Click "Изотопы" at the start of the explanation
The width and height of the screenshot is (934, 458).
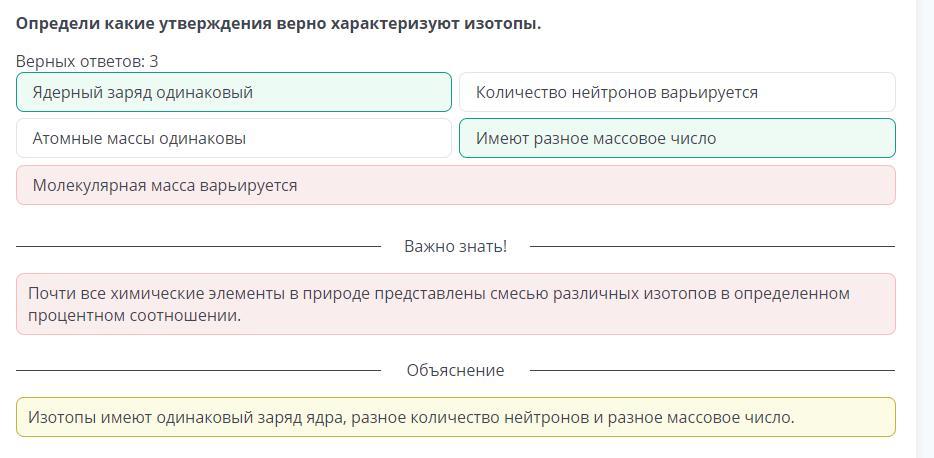coord(61,417)
